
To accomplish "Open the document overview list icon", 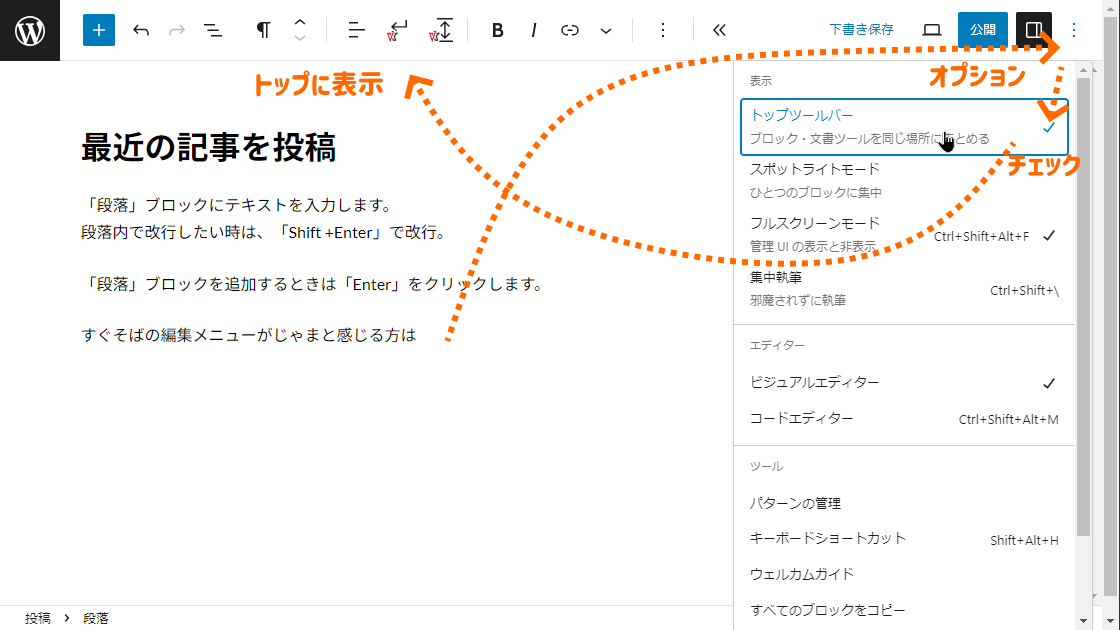I will 213,30.
